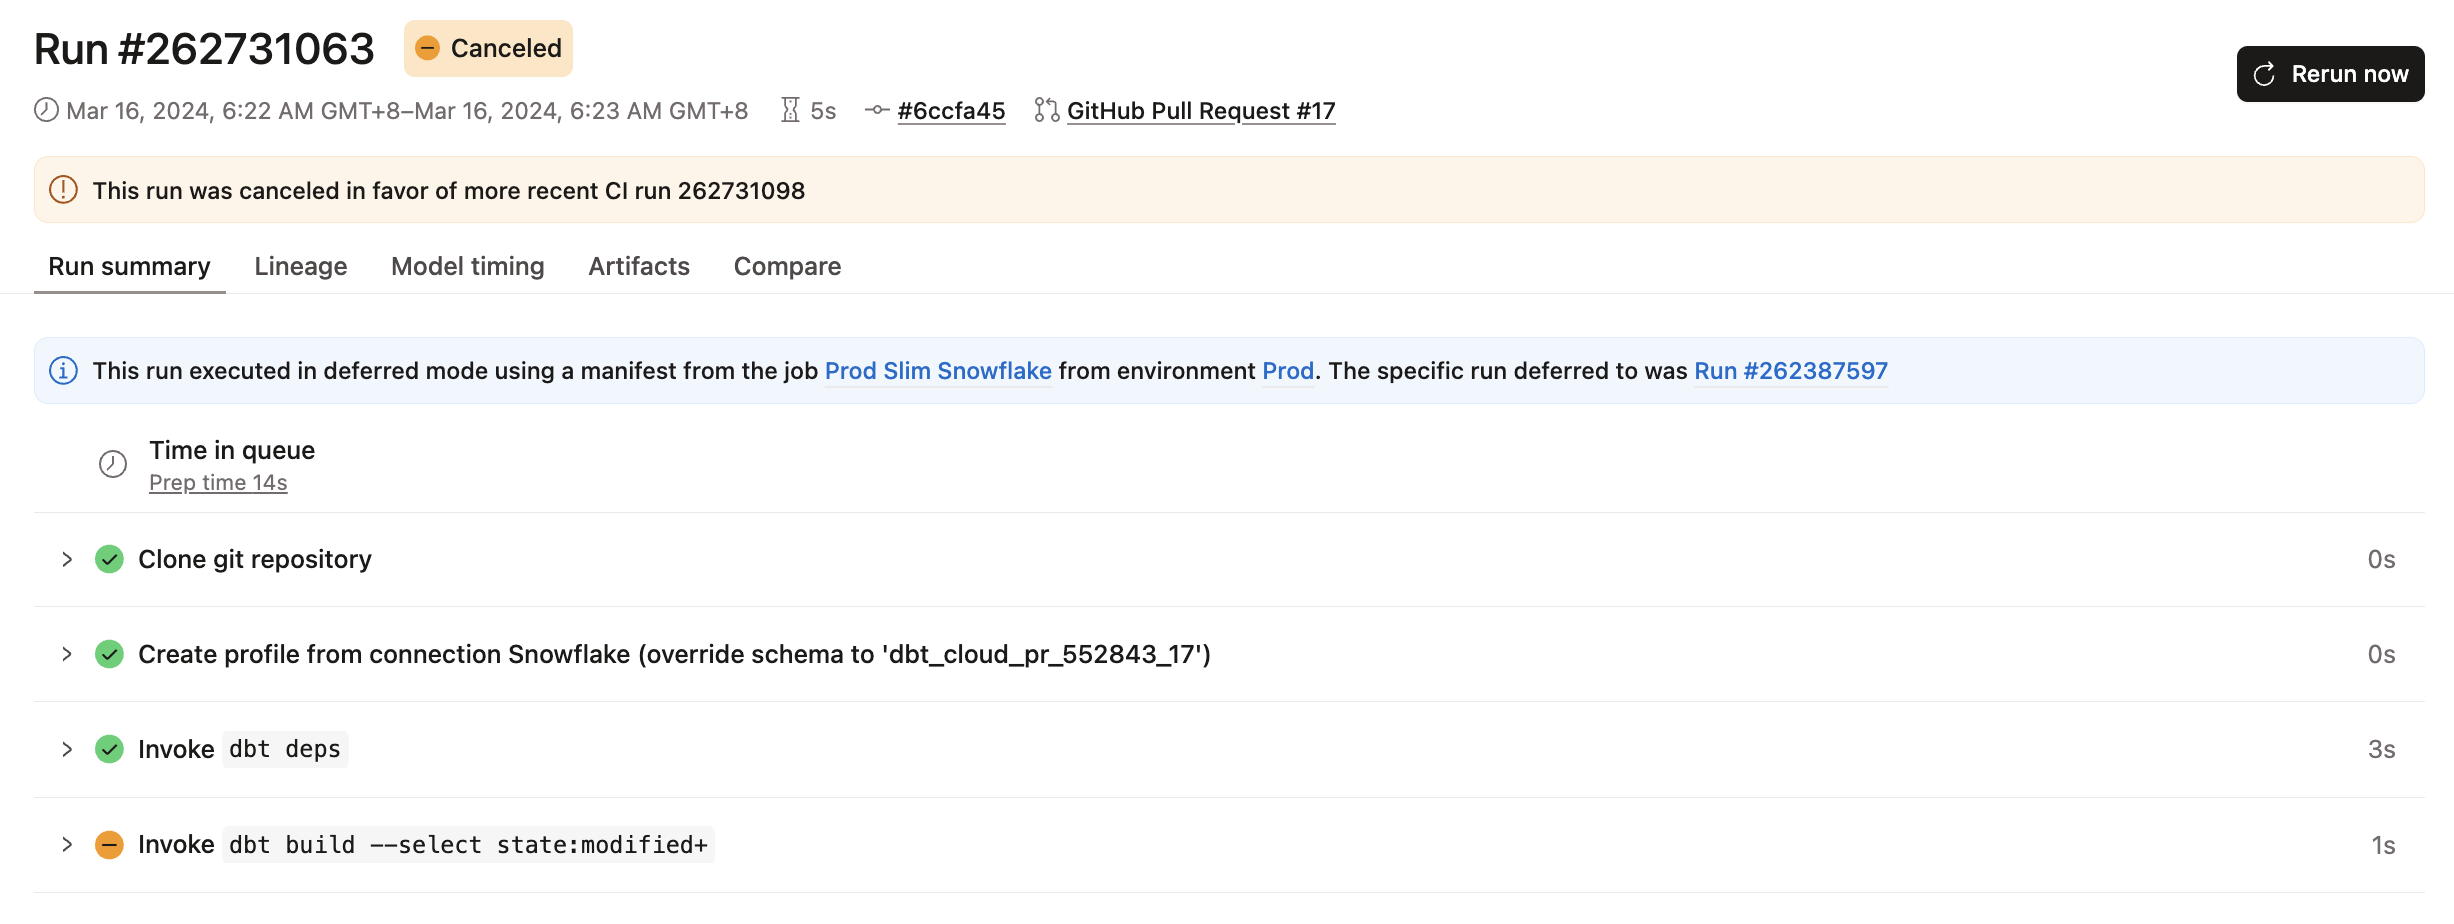Expand the Clone git repository step
Viewport: 2454px width, 924px height.
pos(67,559)
